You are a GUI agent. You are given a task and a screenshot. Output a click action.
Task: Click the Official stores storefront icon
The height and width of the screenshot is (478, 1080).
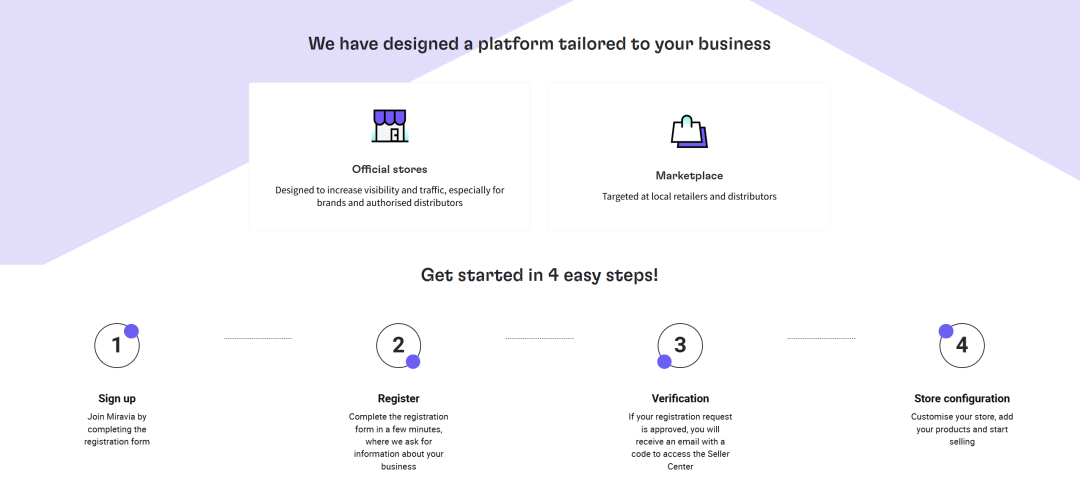[390, 126]
